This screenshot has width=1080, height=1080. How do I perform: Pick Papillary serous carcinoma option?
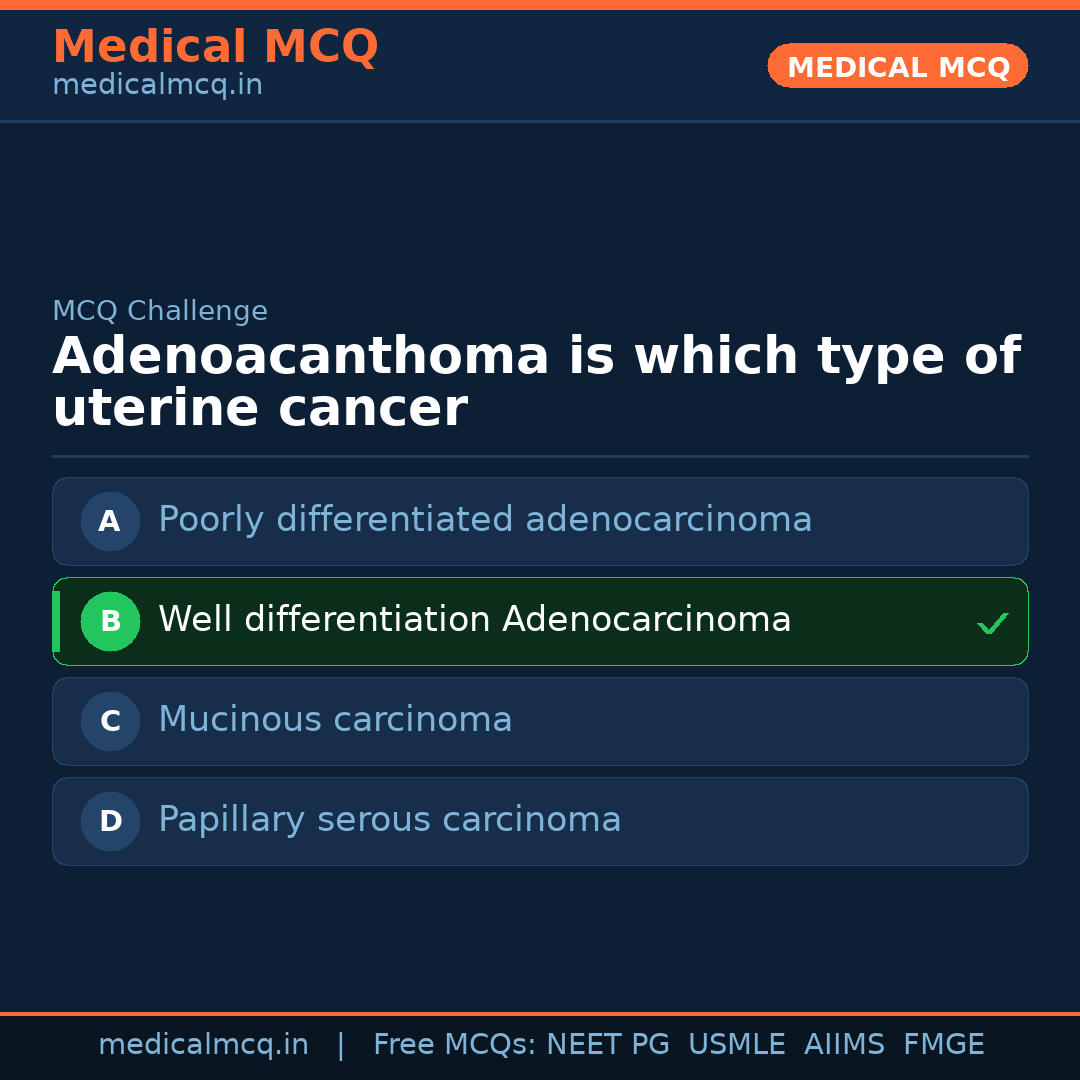pyautogui.click(x=390, y=820)
